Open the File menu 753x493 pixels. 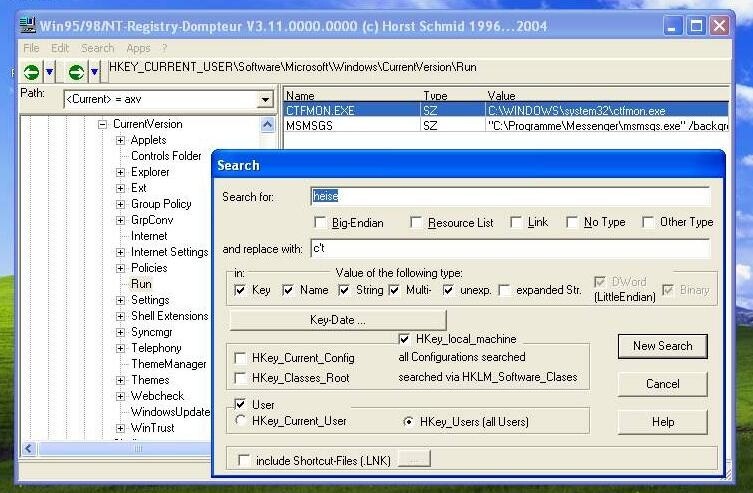click(31, 48)
